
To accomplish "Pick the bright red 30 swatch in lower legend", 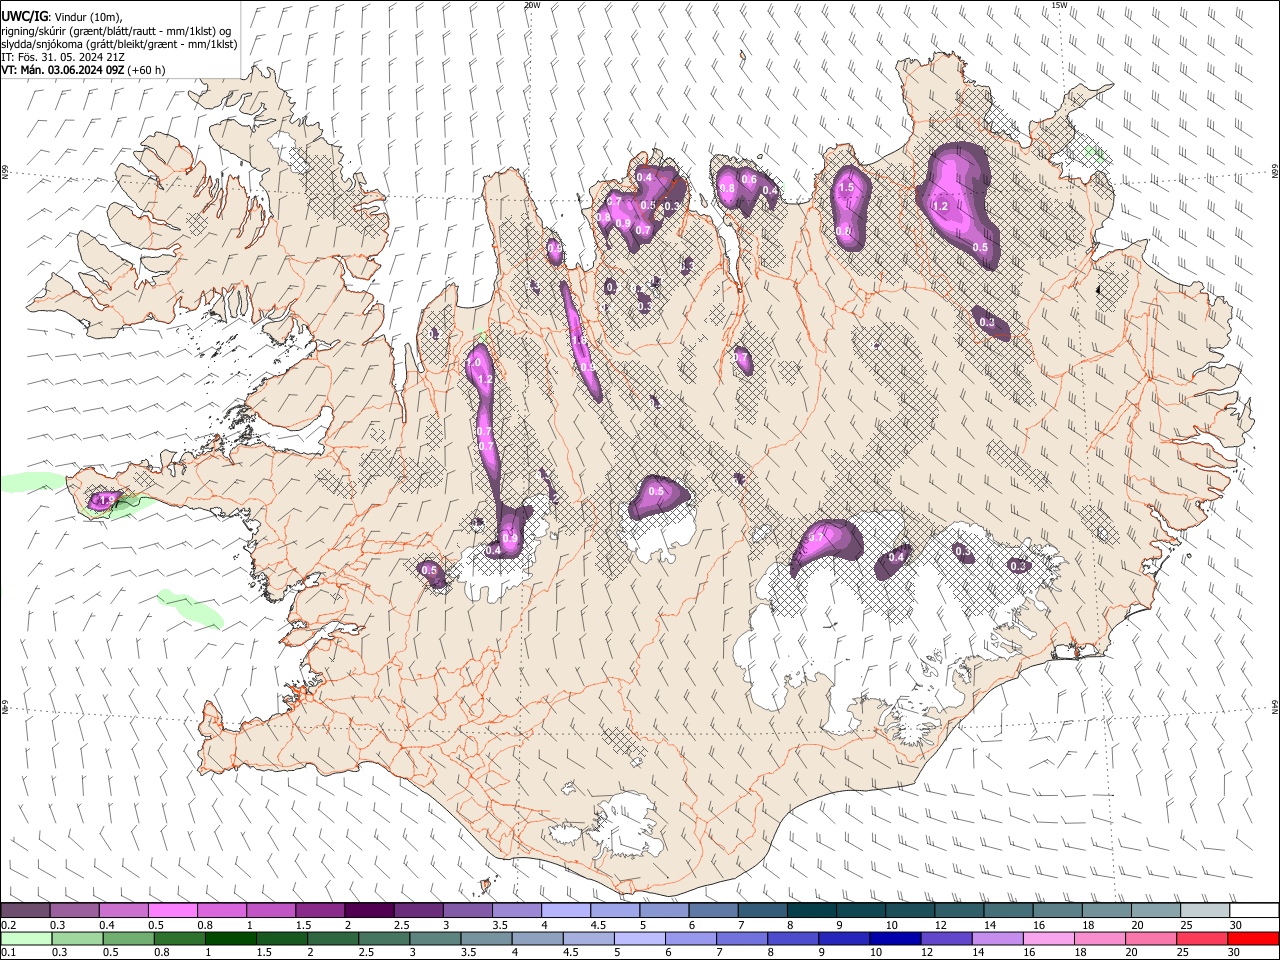I will (x=1254, y=938).
